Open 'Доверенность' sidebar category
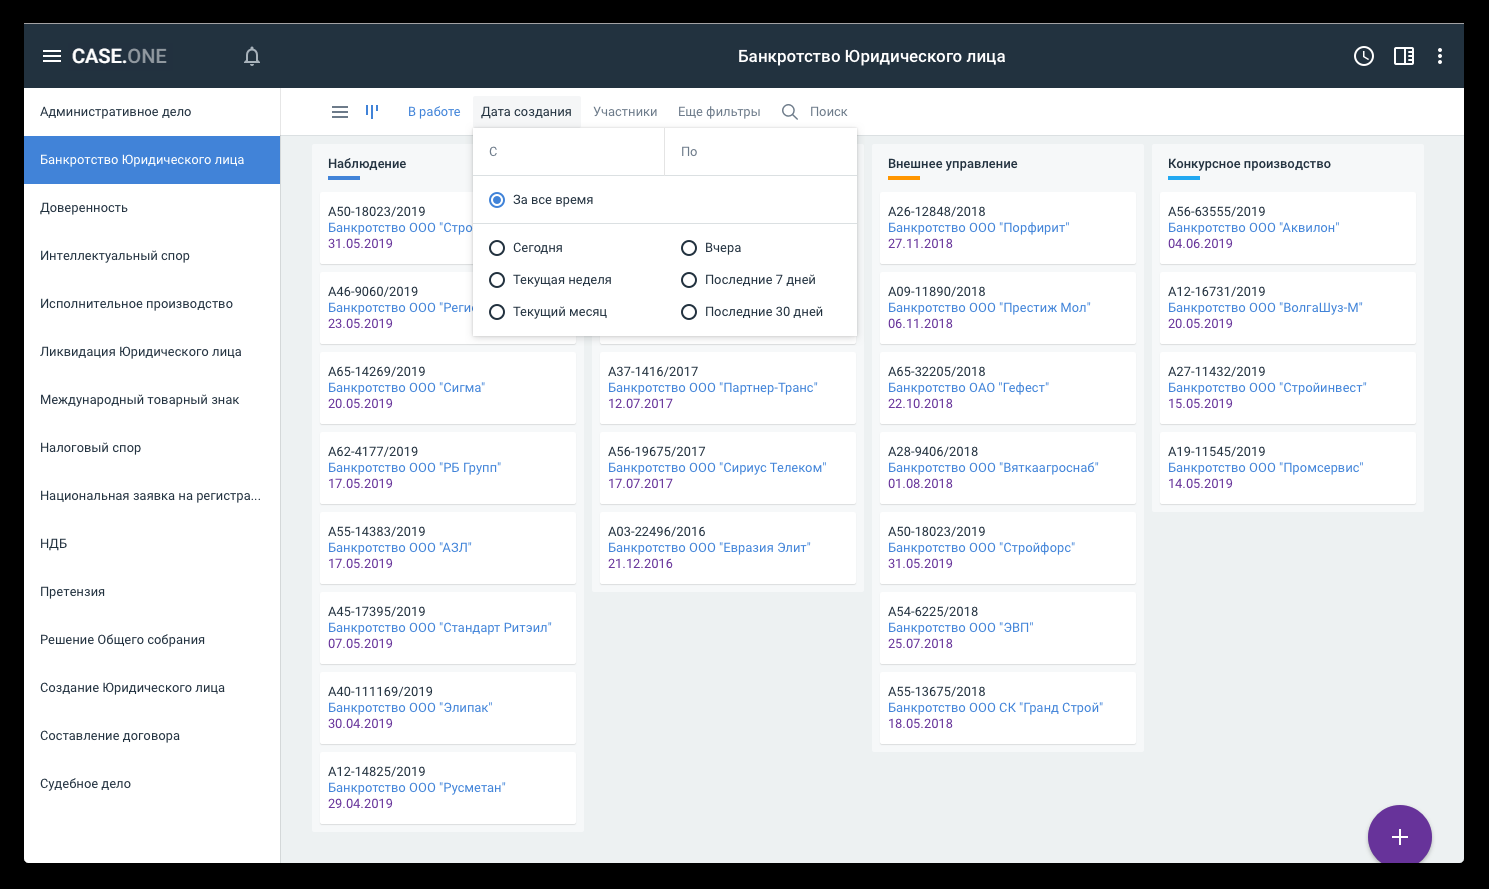1489x889 pixels. (152, 208)
